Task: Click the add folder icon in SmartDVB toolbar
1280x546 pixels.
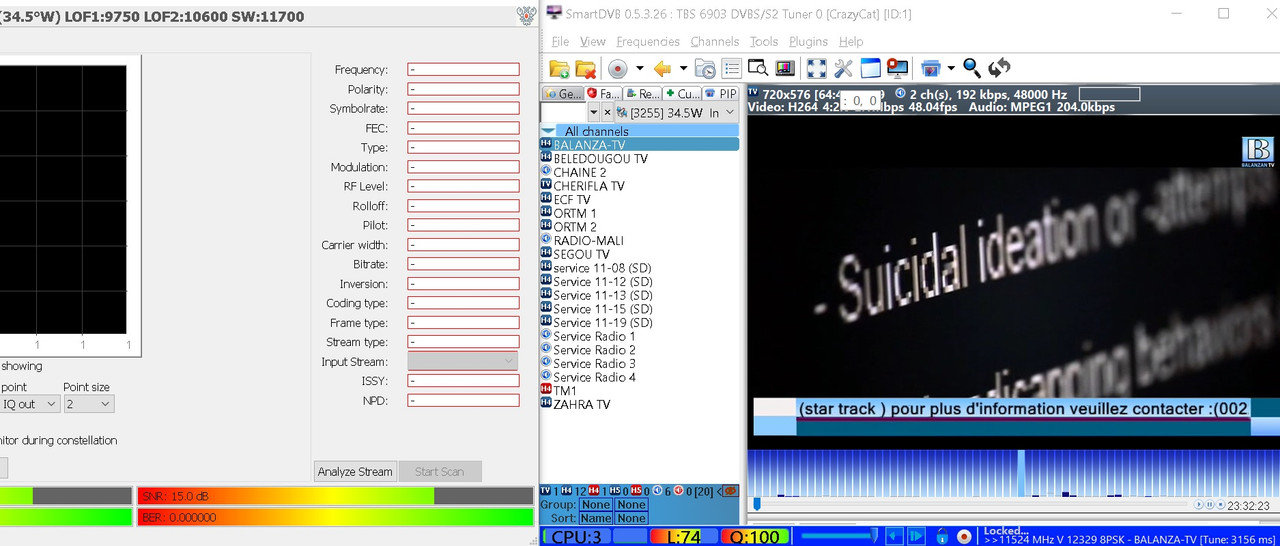Action: 559,68
